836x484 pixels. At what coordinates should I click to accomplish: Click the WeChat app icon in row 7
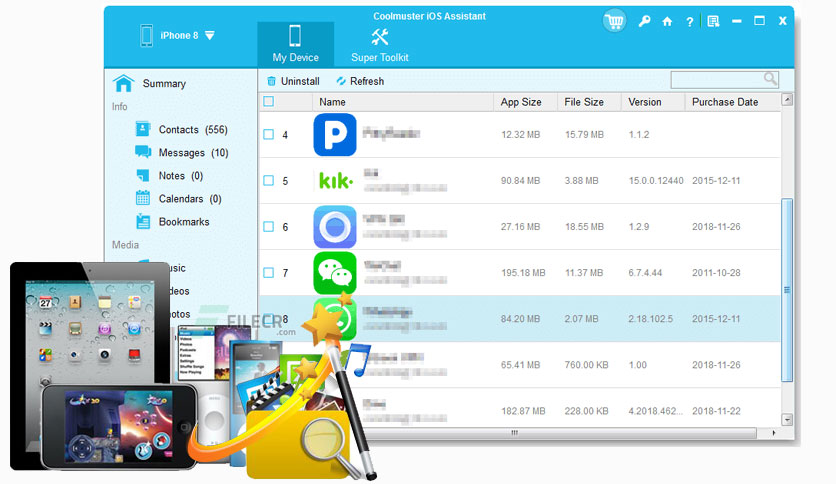click(x=335, y=272)
